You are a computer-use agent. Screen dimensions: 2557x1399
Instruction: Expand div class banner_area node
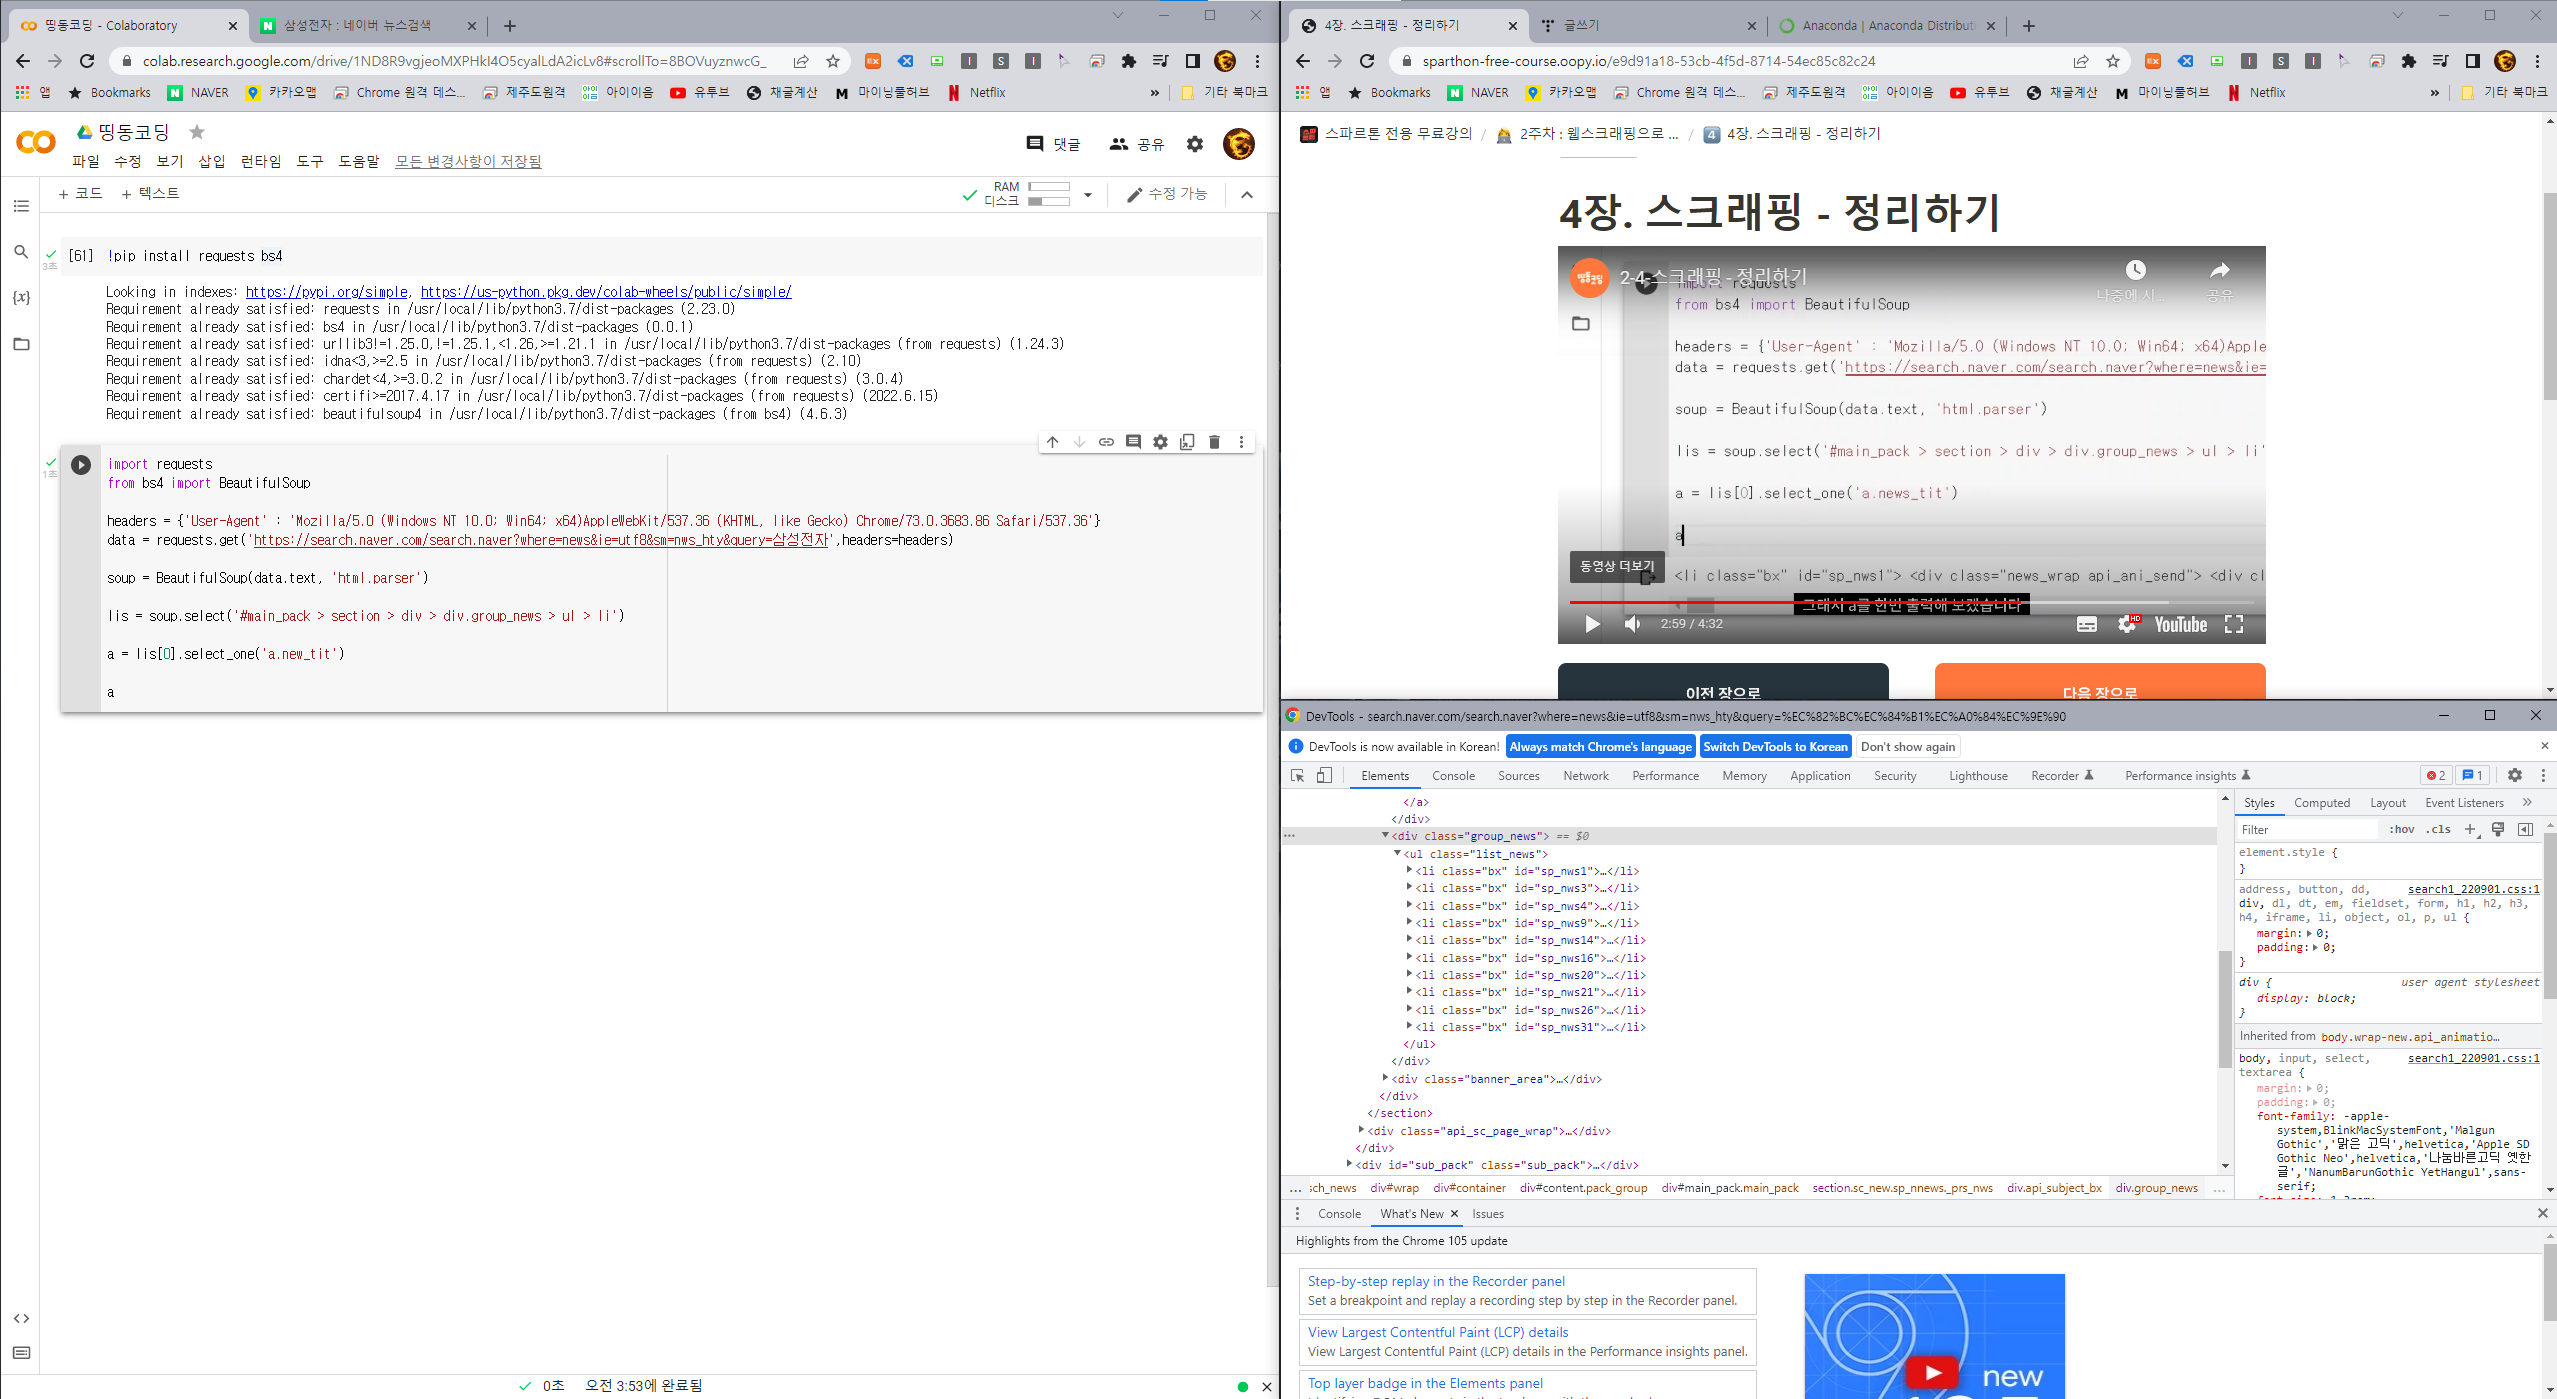pyautogui.click(x=1385, y=1078)
